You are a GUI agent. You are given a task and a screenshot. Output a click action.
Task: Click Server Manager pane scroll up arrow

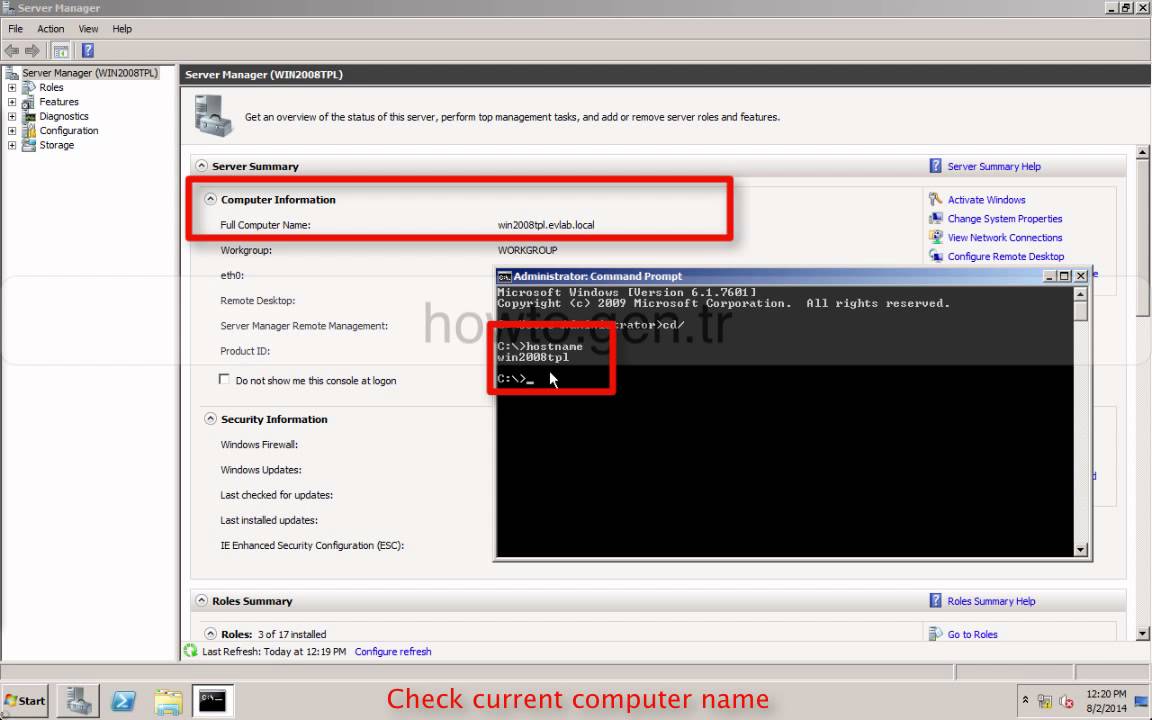coord(1142,153)
